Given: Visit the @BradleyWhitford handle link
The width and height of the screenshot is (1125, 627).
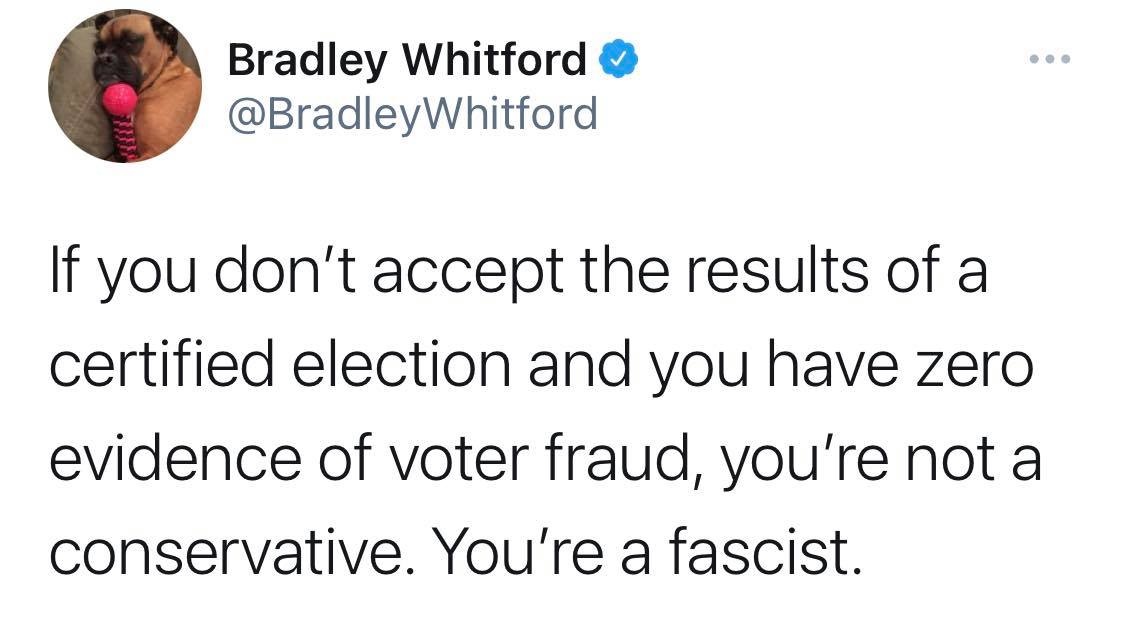Looking at the screenshot, I should [x=412, y=114].
